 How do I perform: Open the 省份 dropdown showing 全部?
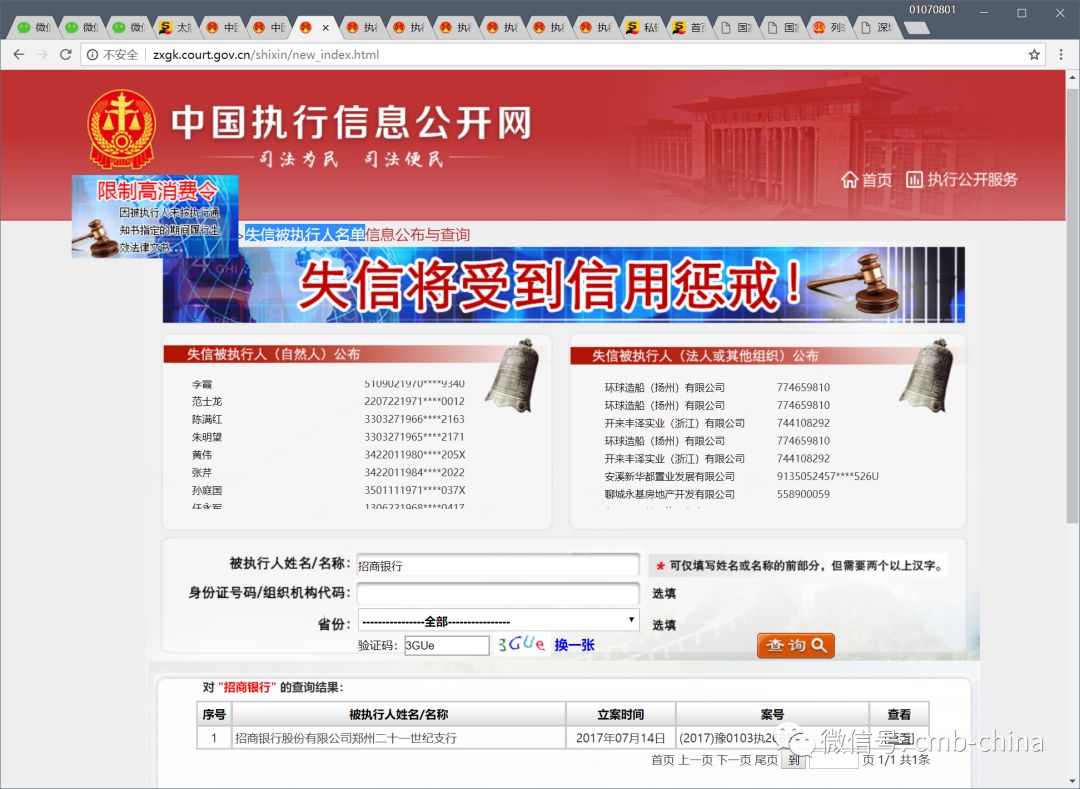click(x=498, y=621)
